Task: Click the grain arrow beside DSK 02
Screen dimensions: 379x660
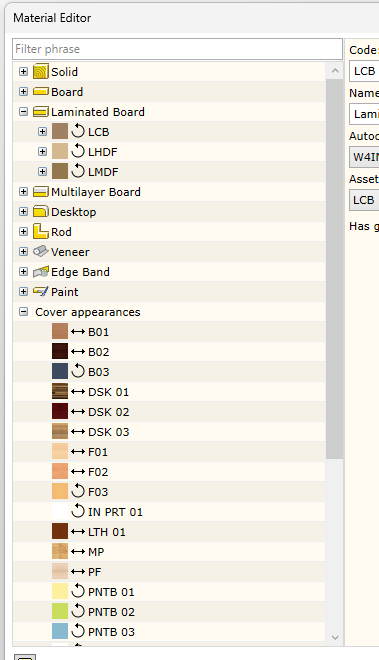Action: pyautogui.click(x=78, y=412)
